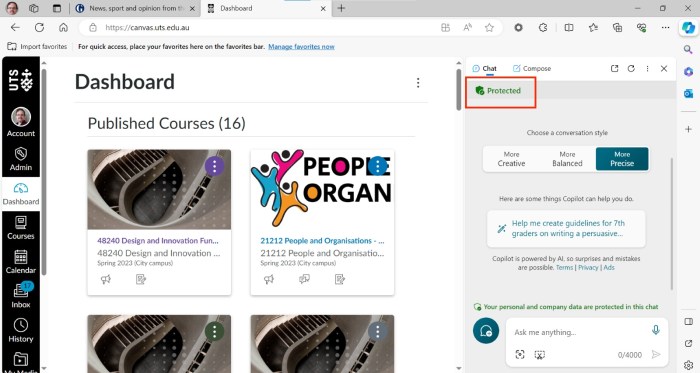The image size is (700, 373).
Task: Open Canvas History
Action: tap(21, 330)
